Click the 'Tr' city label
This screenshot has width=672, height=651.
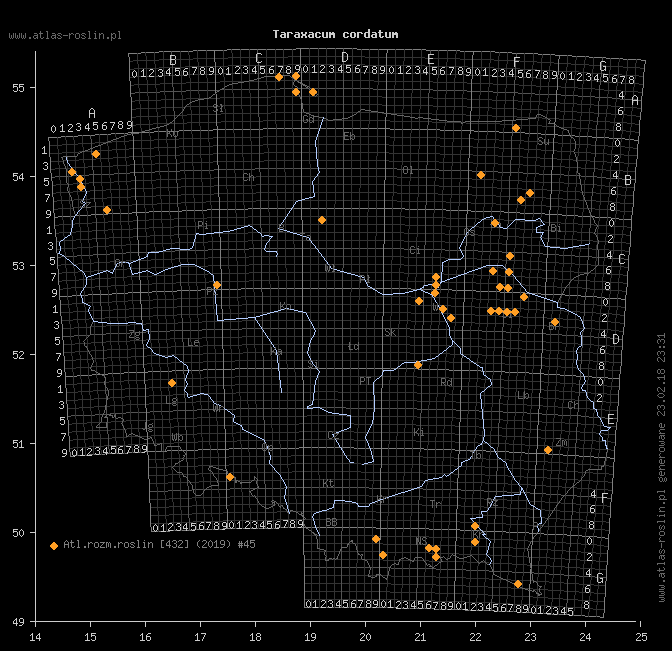pyautogui.click(x=435, y=504)
